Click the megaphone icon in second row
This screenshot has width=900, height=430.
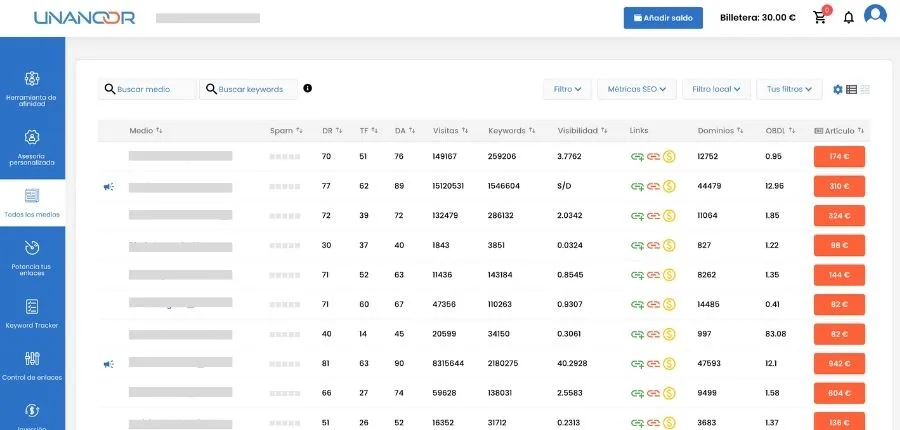pyautogui.click(x=108, y=186)
